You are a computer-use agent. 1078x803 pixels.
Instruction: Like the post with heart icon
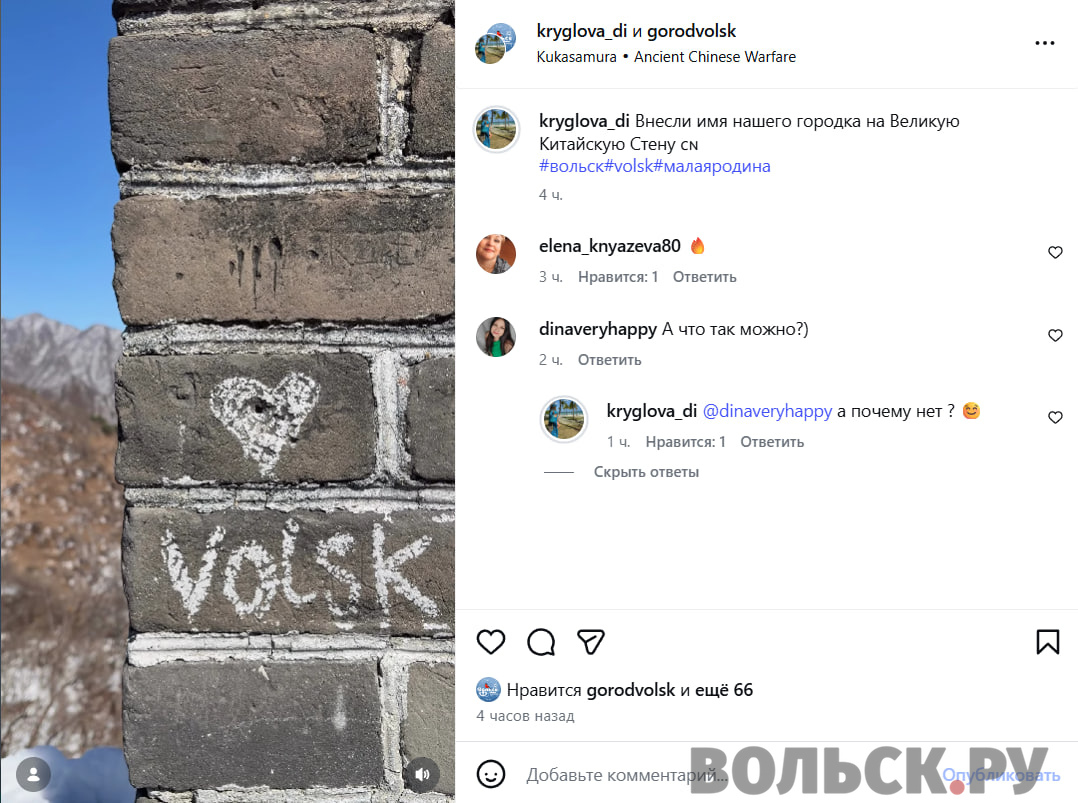coord(491,642)
